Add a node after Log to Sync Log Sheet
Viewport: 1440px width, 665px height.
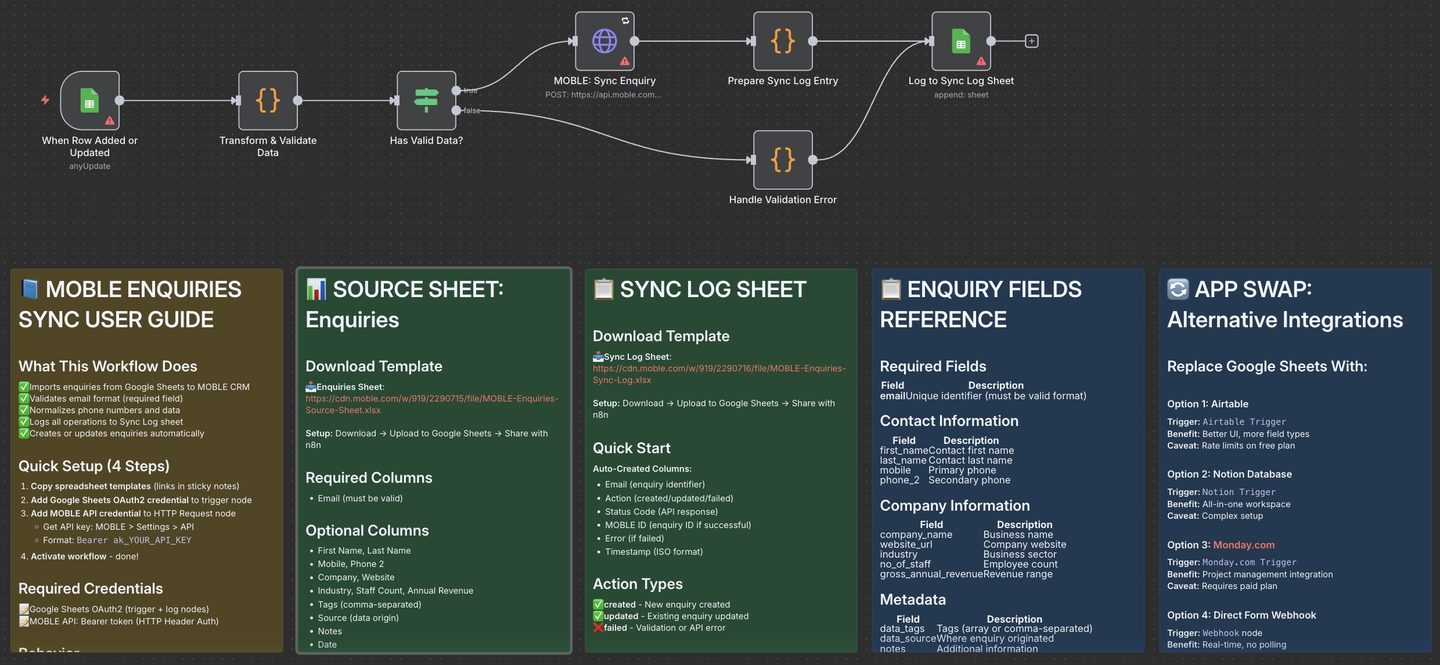pyautogui.click(x=1031, y=41)
